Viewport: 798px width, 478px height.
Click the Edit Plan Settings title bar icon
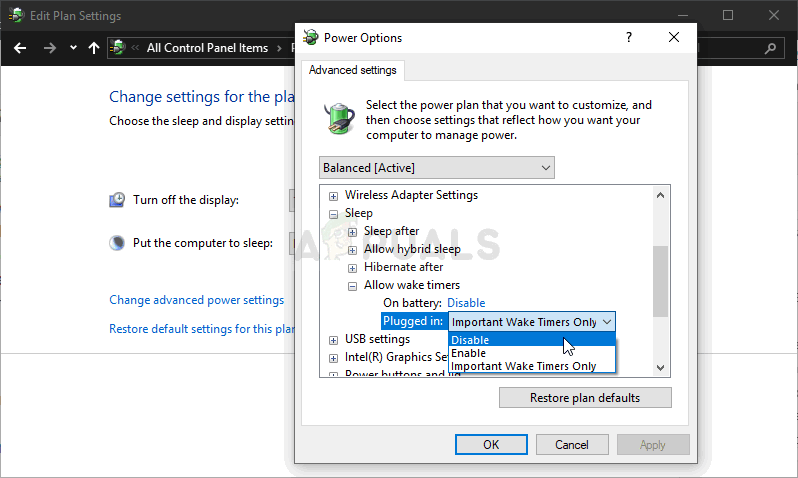(16, 15)
